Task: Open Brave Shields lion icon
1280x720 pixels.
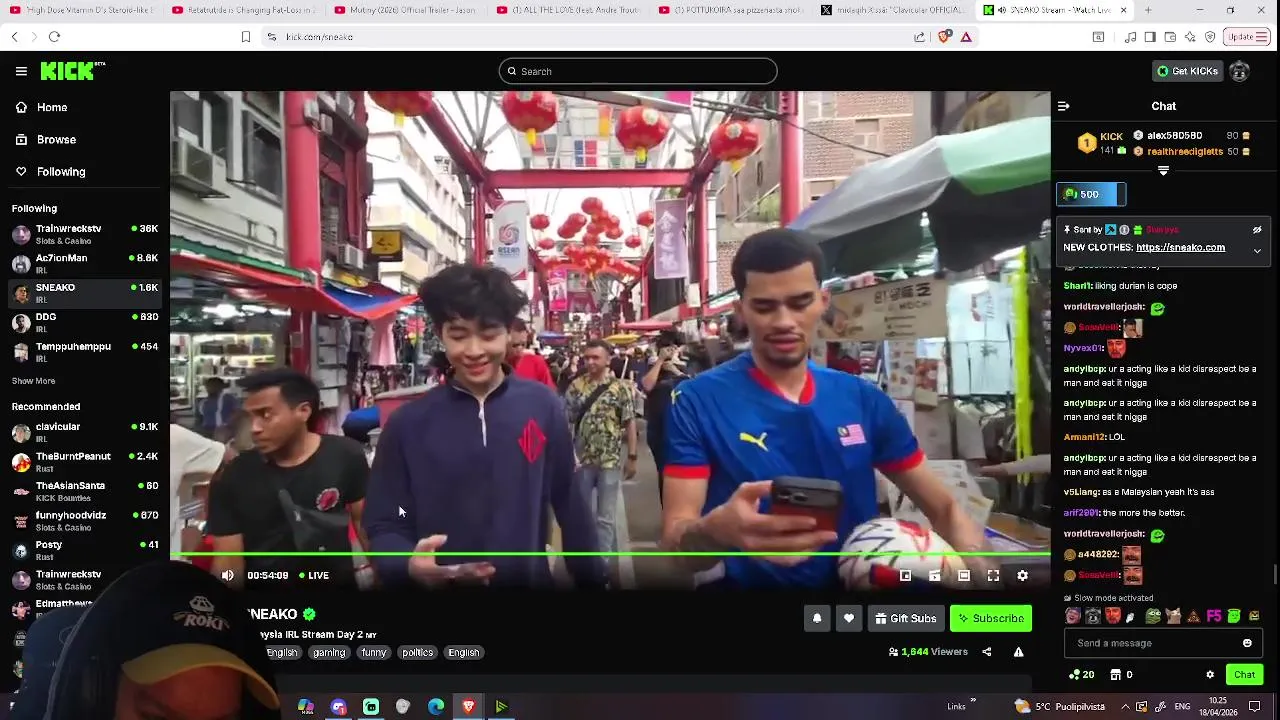Action: pyautogui.click(x=944, y=36)
